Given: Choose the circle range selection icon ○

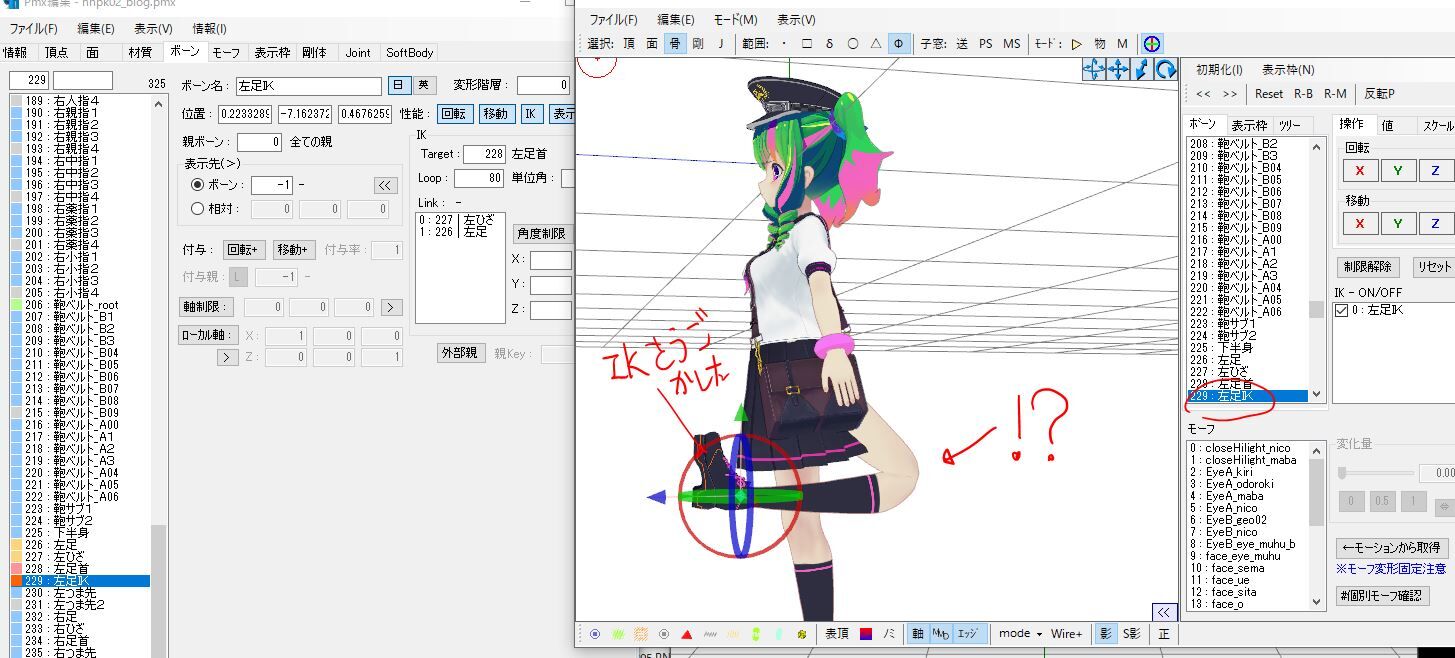Looking at the screenshot, I should pos(853,44).
